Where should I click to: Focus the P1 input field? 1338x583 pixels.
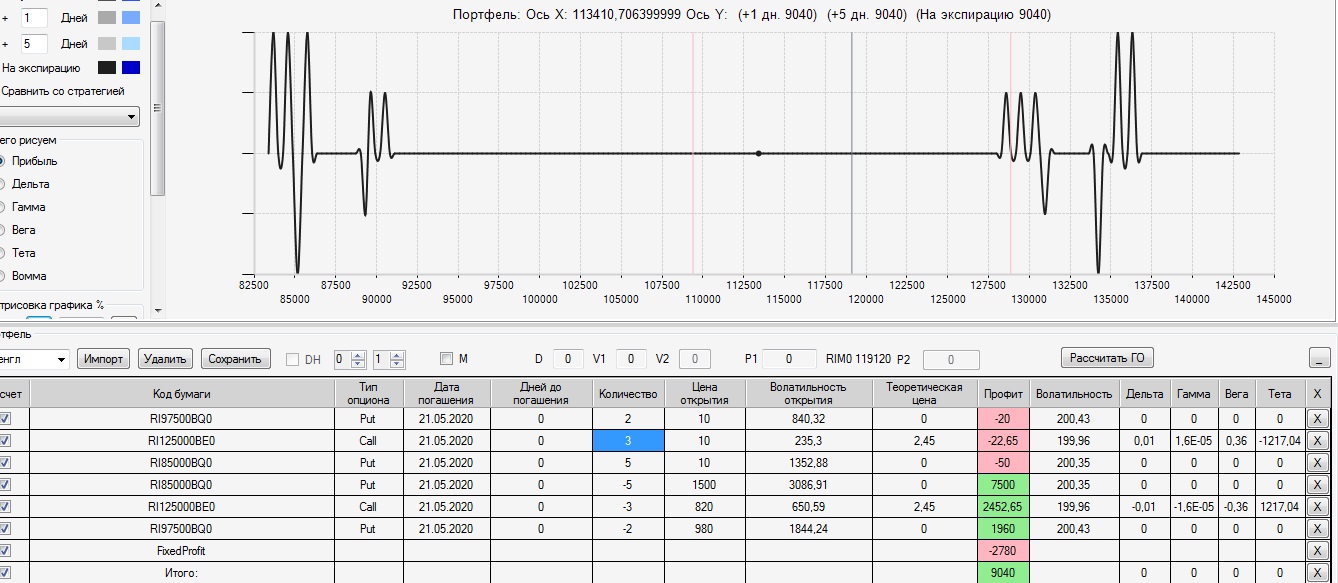[x=787, y=359]
